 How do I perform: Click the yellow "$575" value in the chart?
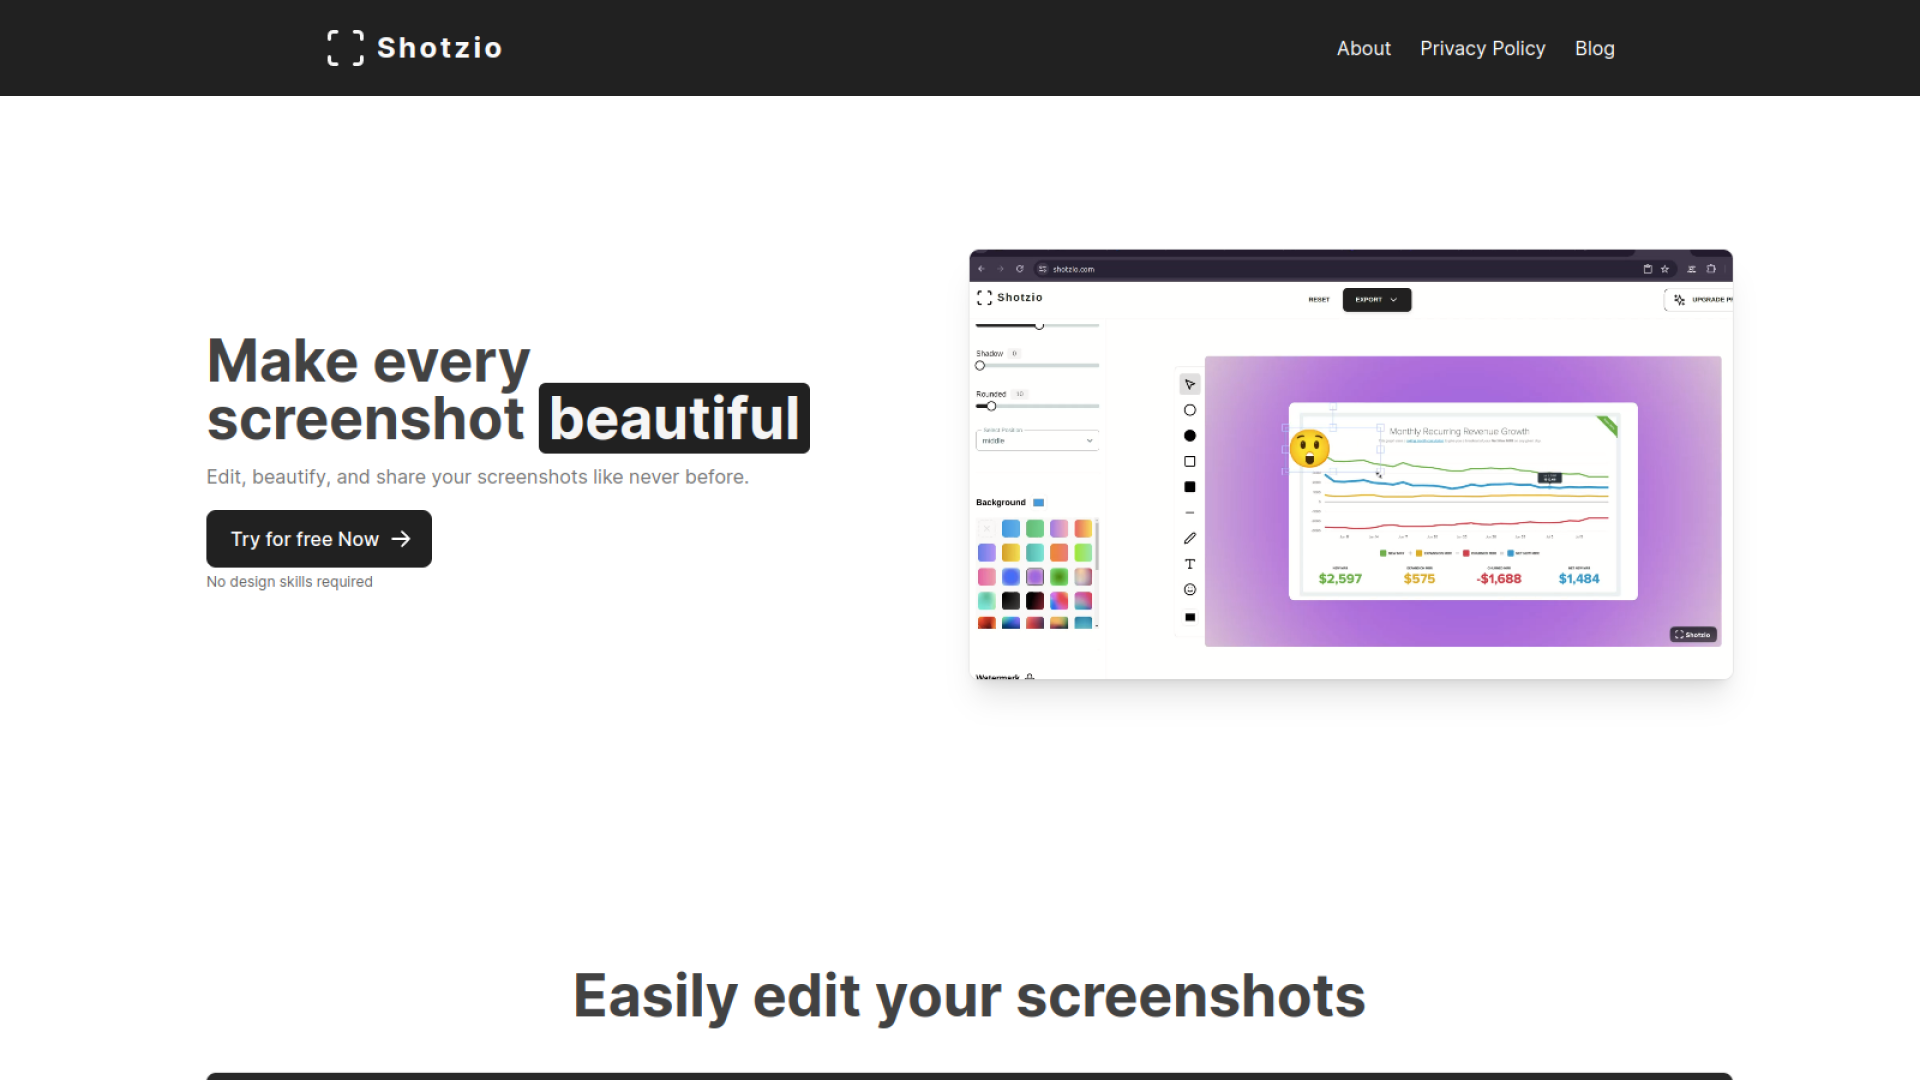1419,579
